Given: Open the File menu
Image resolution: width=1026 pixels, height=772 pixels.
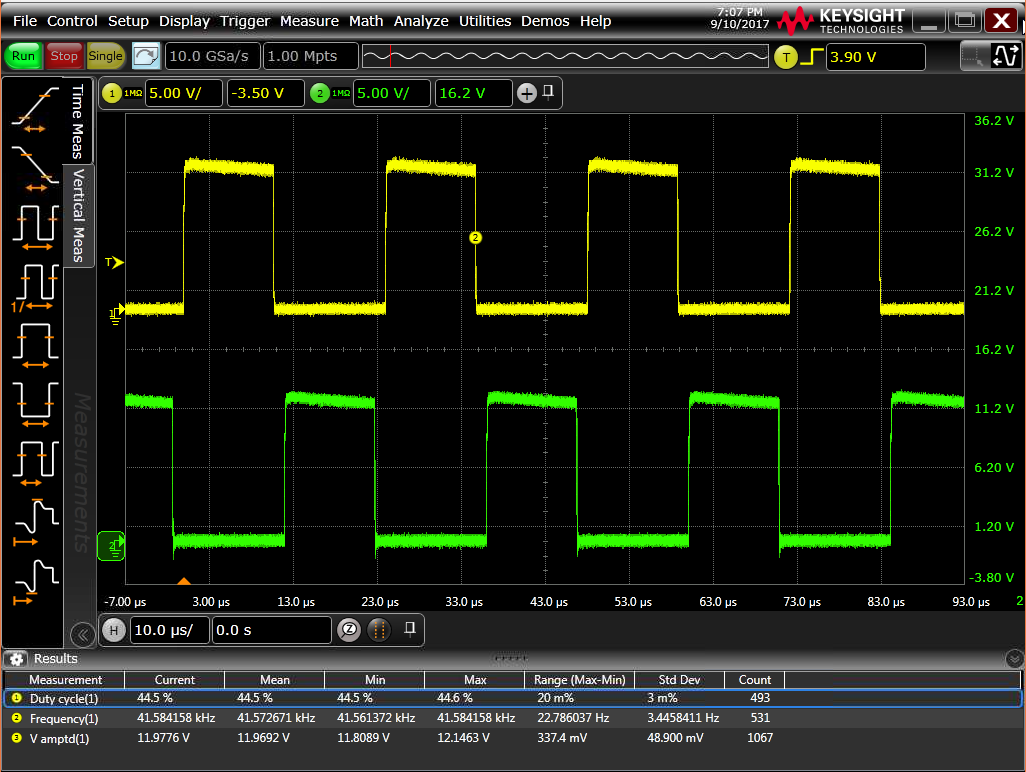Looking at the screenshot, I should [25, 21].
